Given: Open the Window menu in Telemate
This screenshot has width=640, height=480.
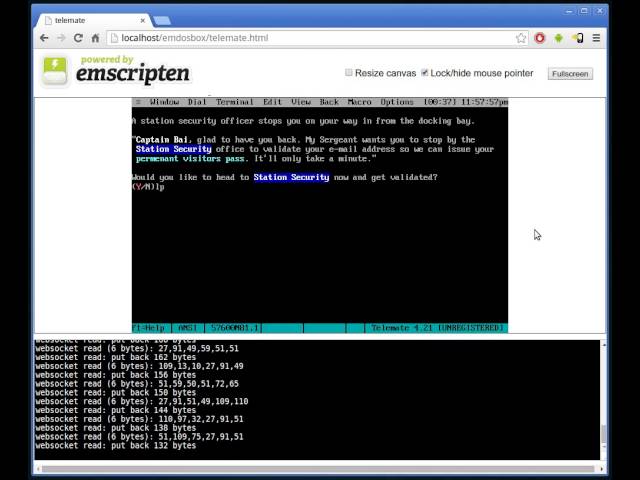Looking at the screenshot, I should pos(164,102).
